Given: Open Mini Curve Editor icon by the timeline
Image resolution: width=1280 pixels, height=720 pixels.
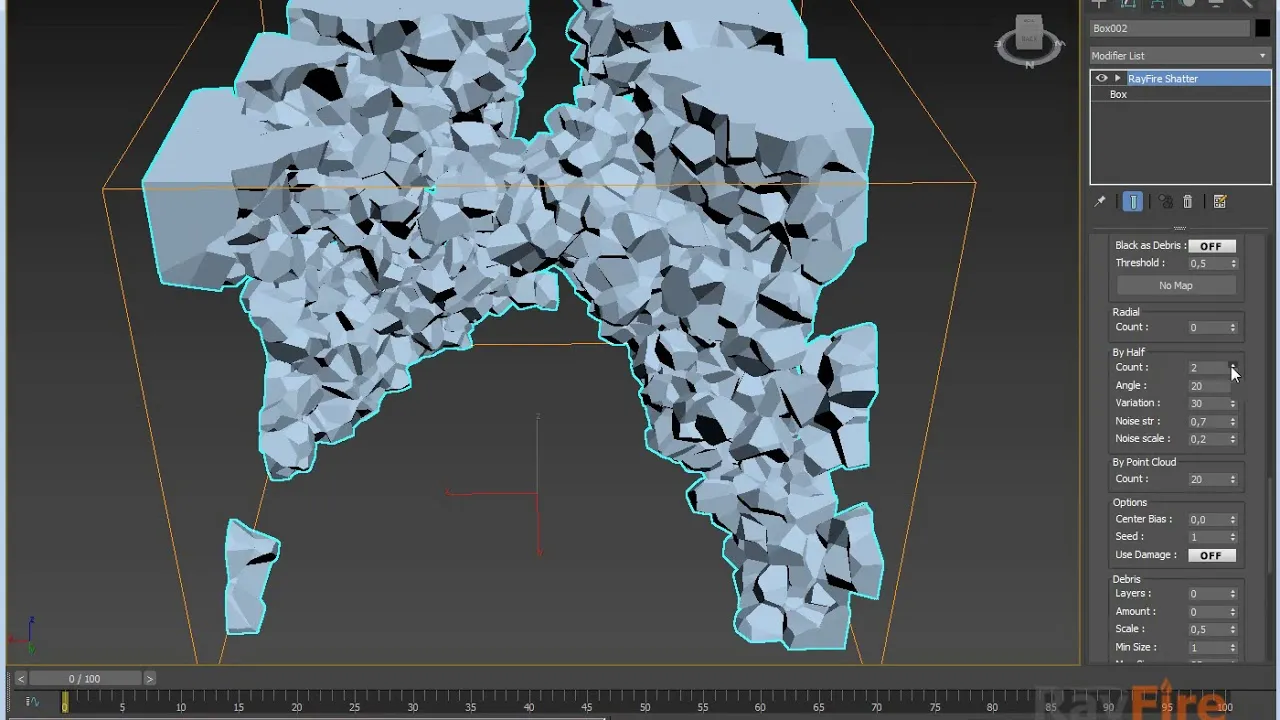Looking at the screenshot, I should click(31, 702).
